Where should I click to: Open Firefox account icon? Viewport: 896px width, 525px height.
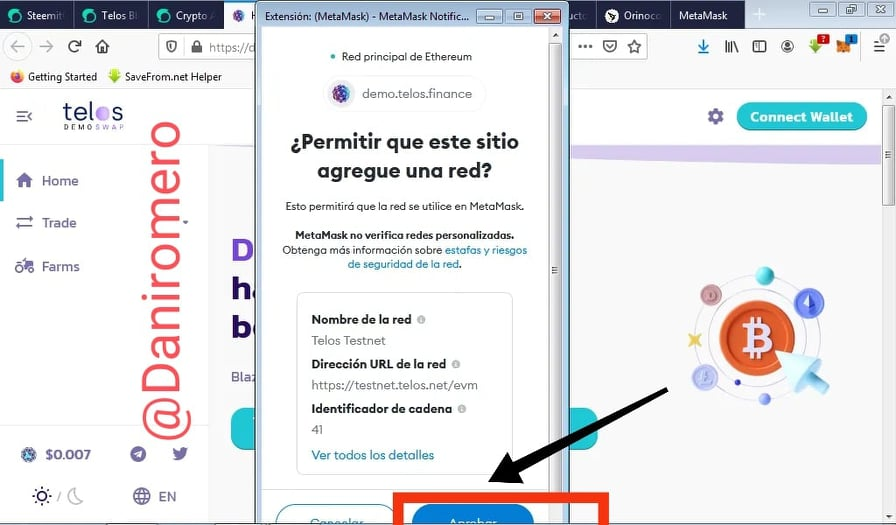[x=787, y=46]
